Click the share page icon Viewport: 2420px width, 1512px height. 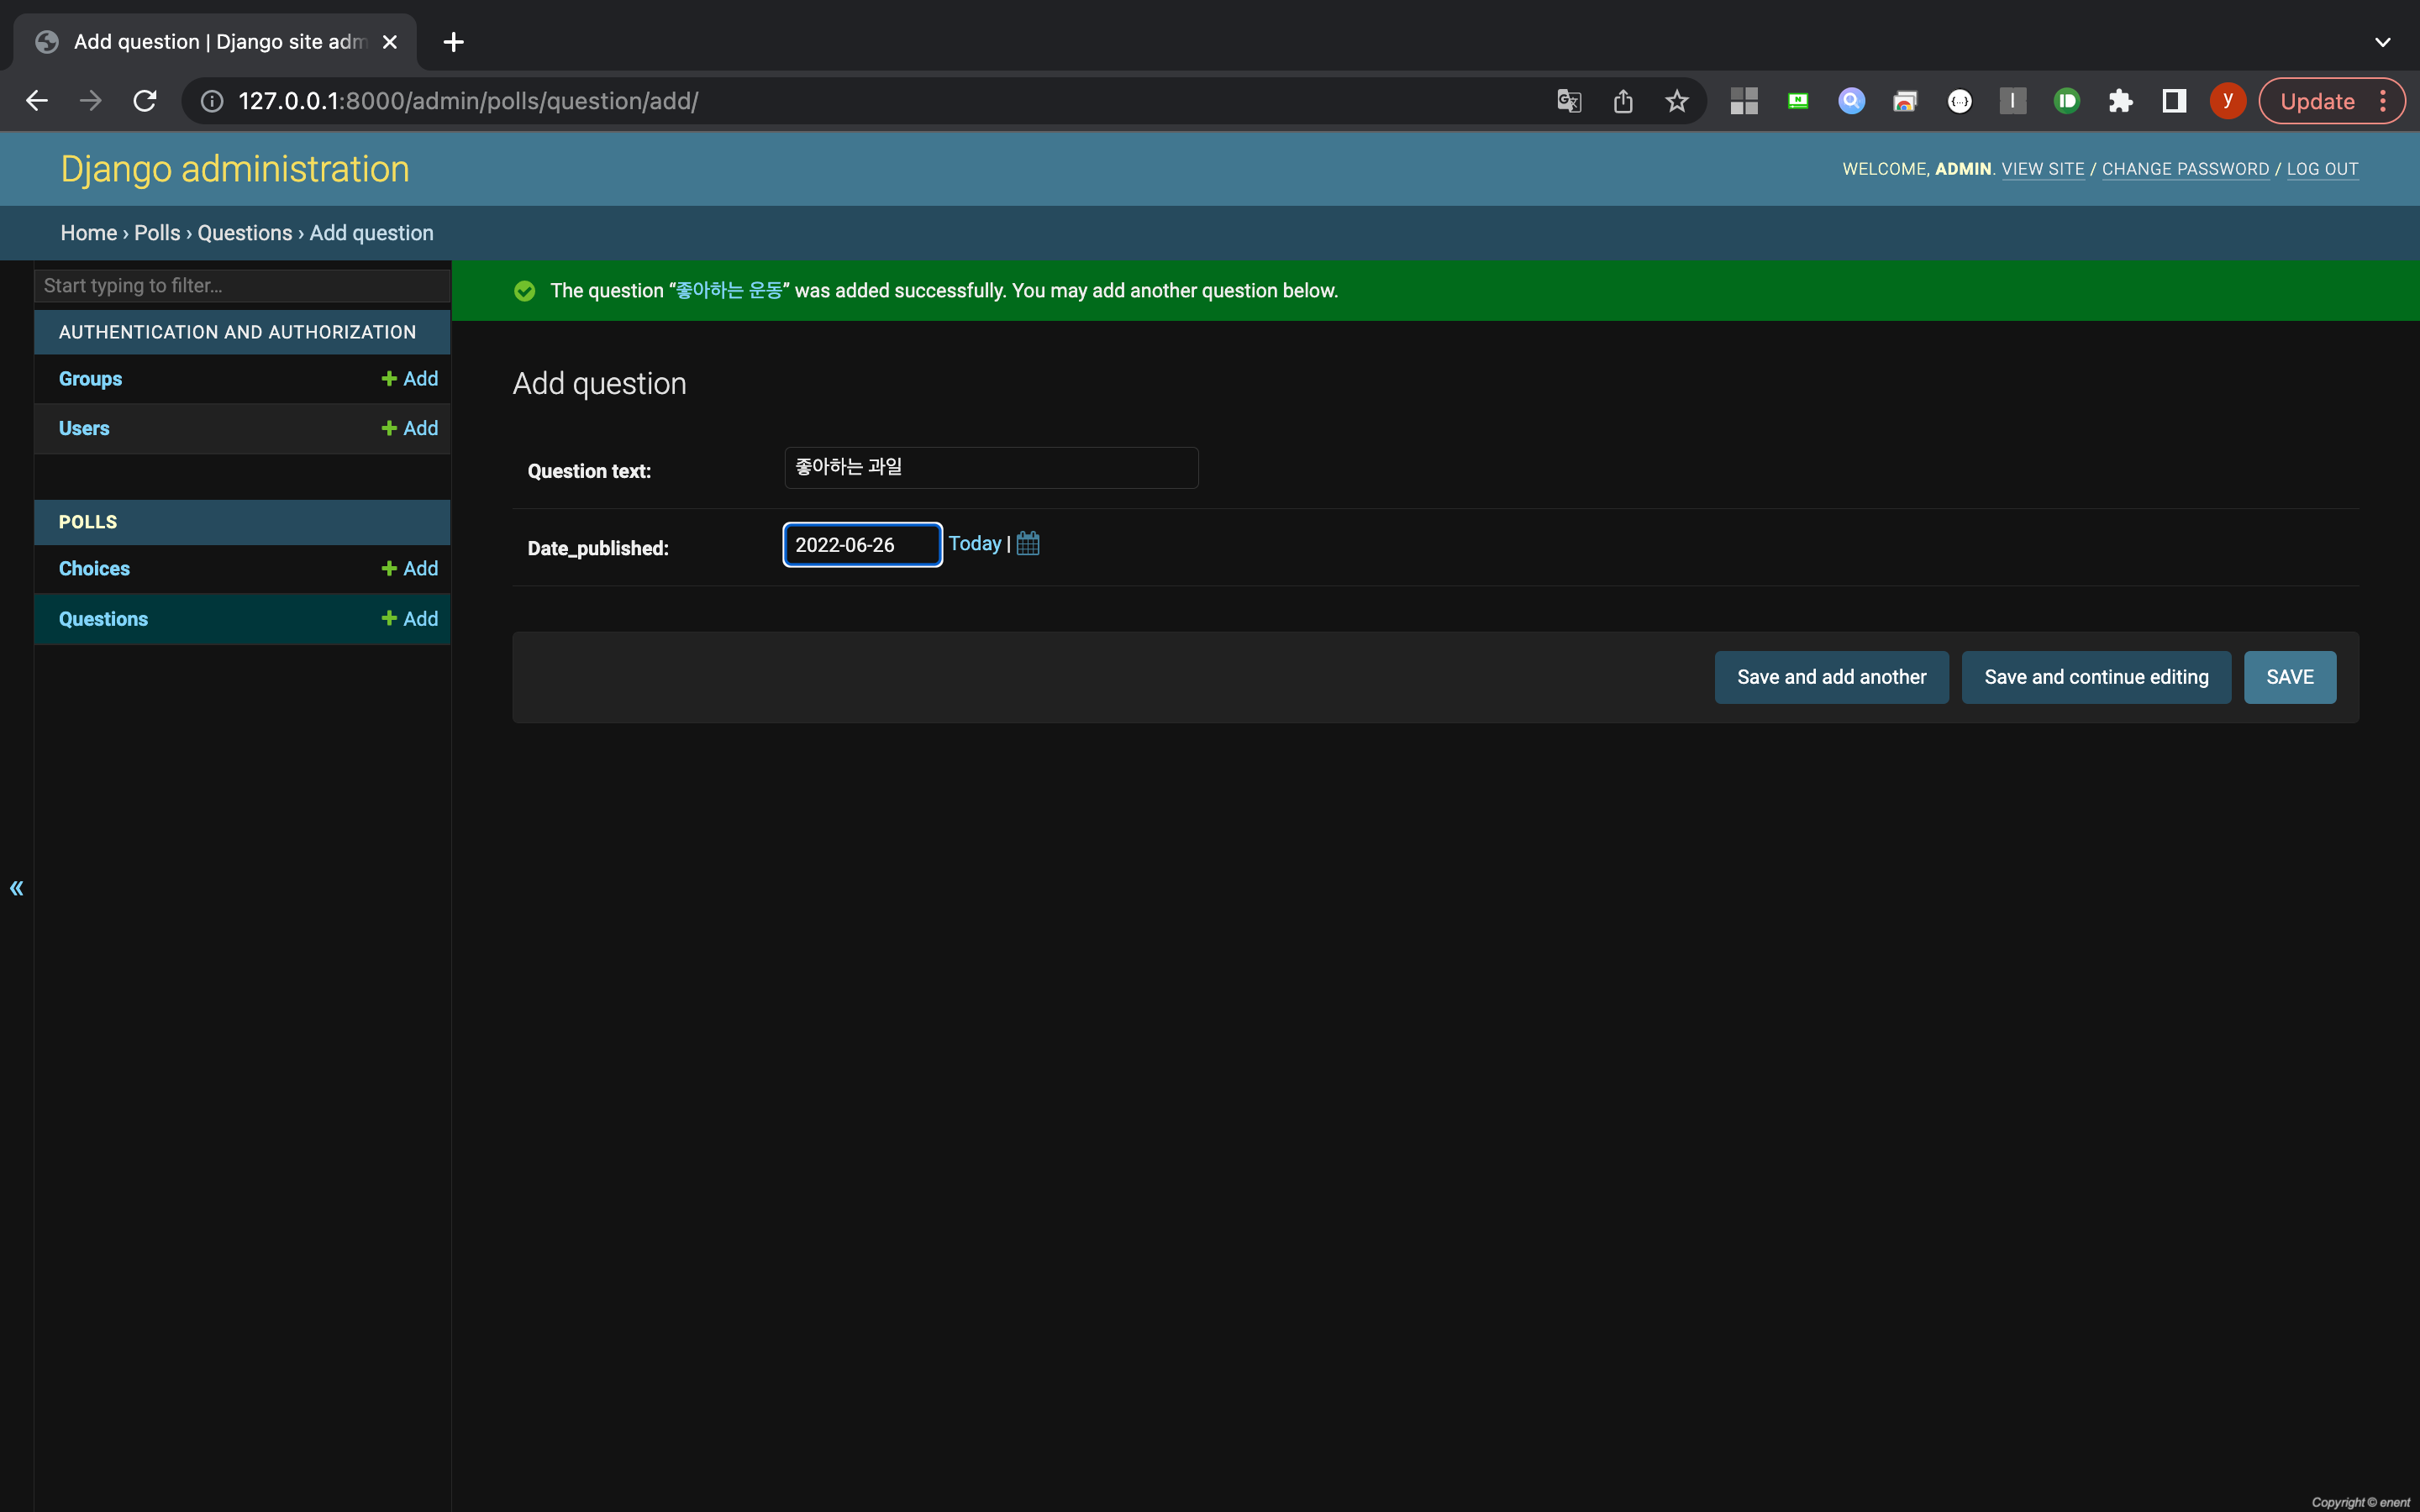click(1622, 101)
